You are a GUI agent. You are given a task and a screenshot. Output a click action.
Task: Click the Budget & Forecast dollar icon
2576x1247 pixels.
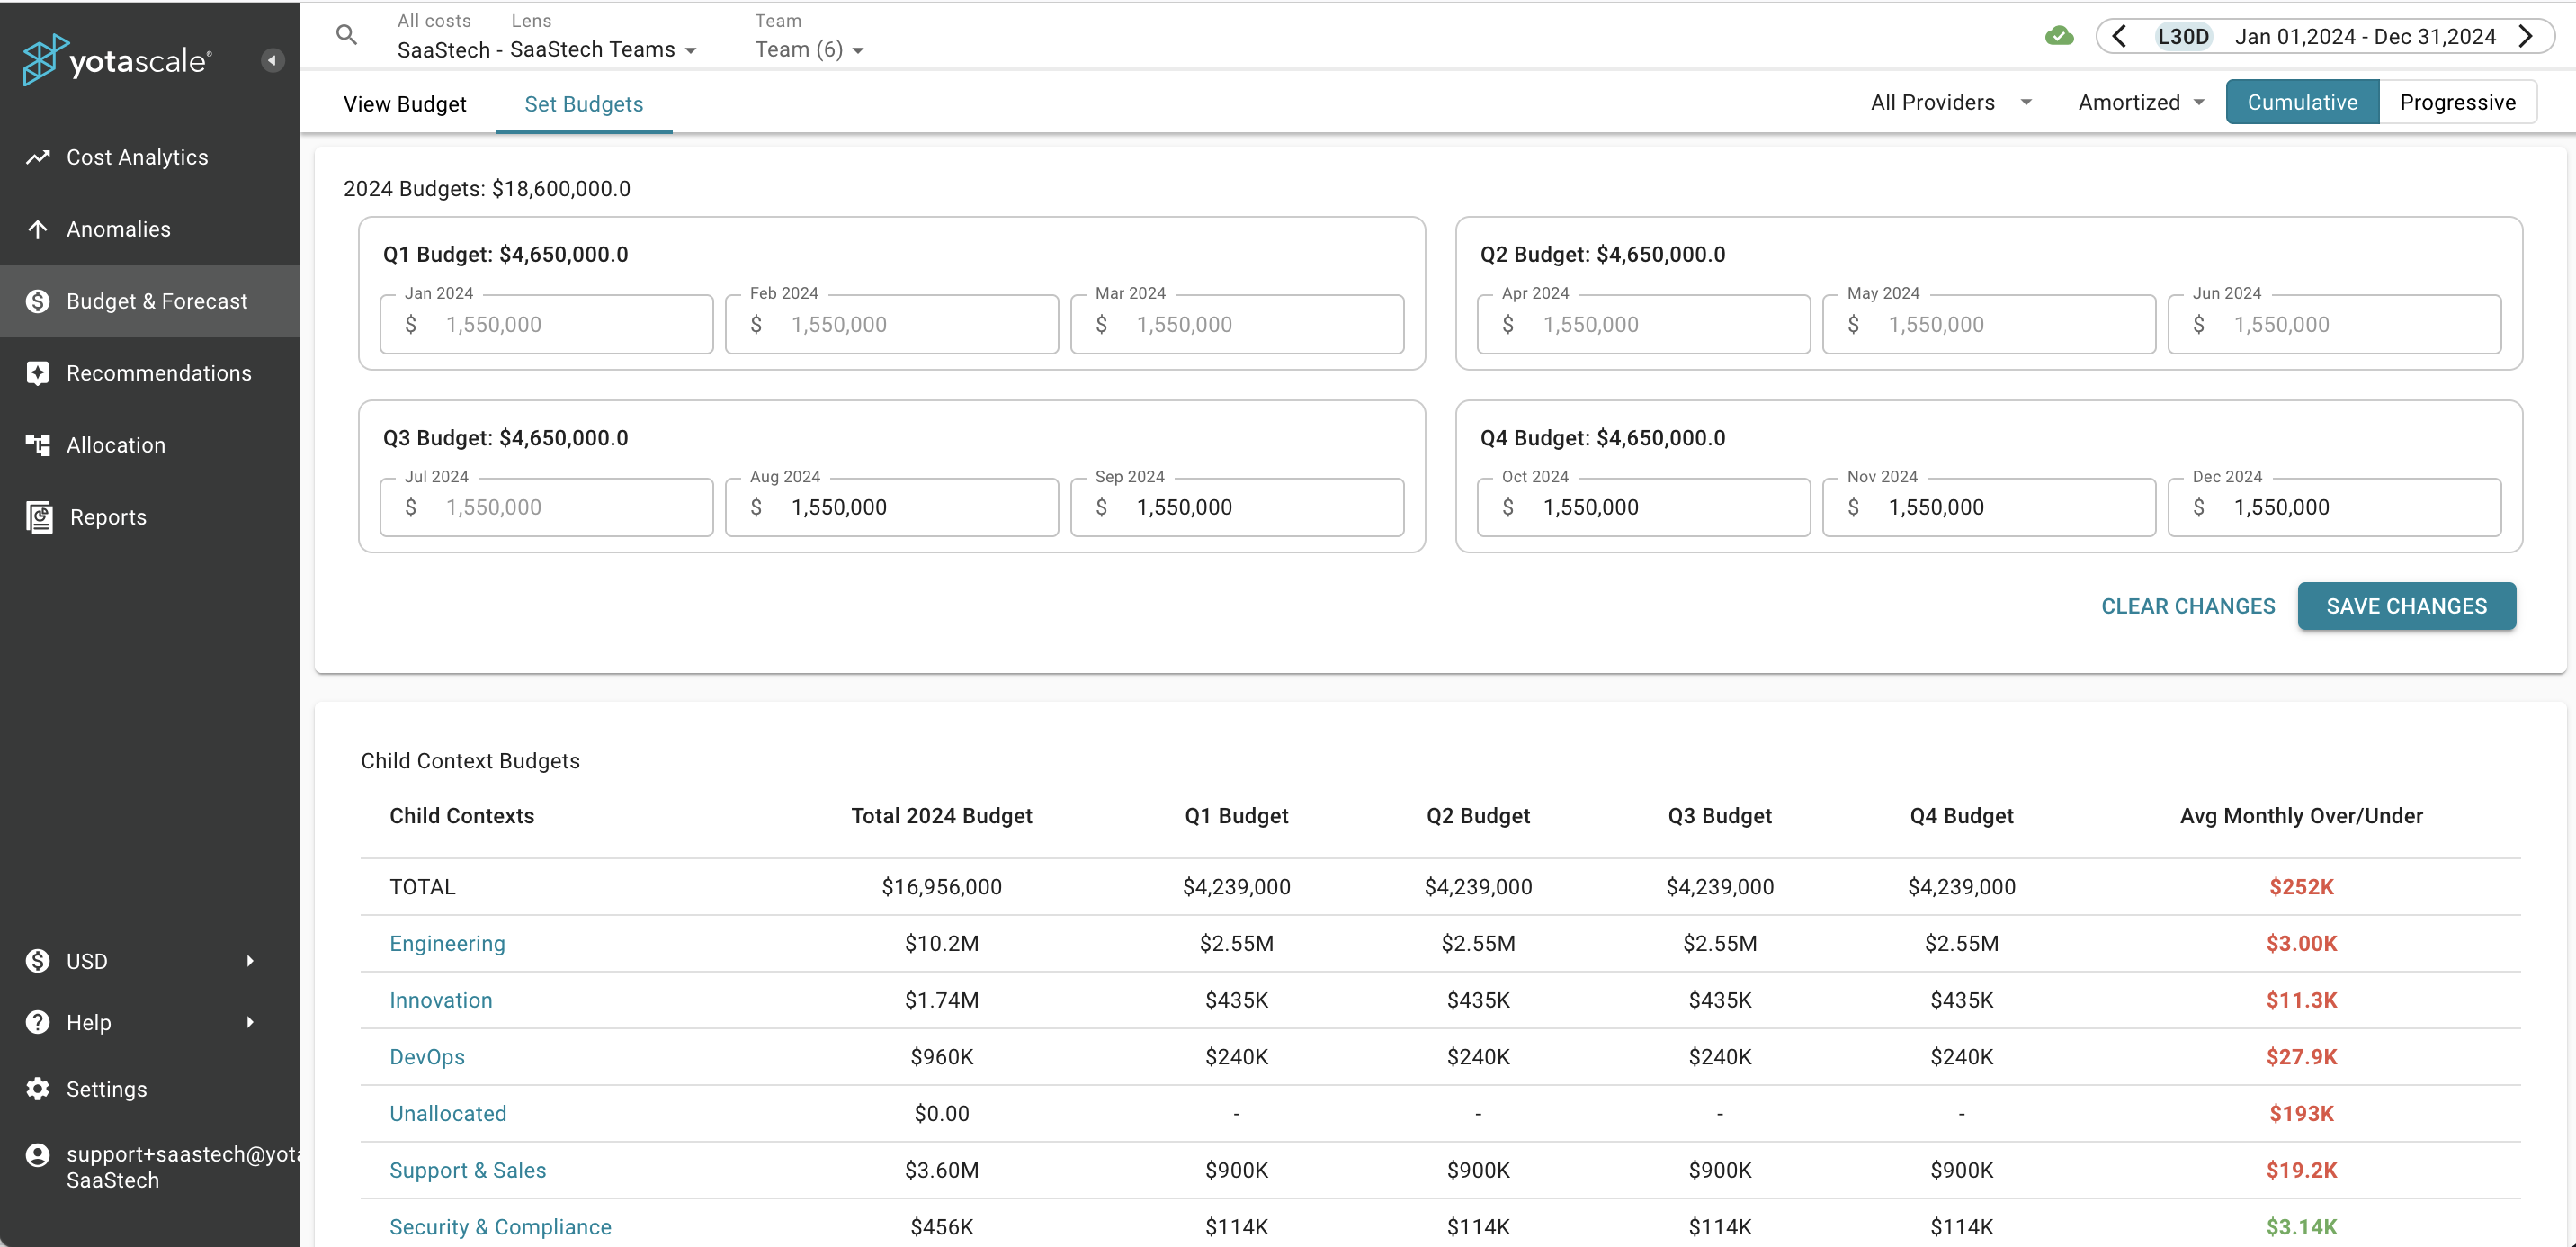[x=38, y=301]
